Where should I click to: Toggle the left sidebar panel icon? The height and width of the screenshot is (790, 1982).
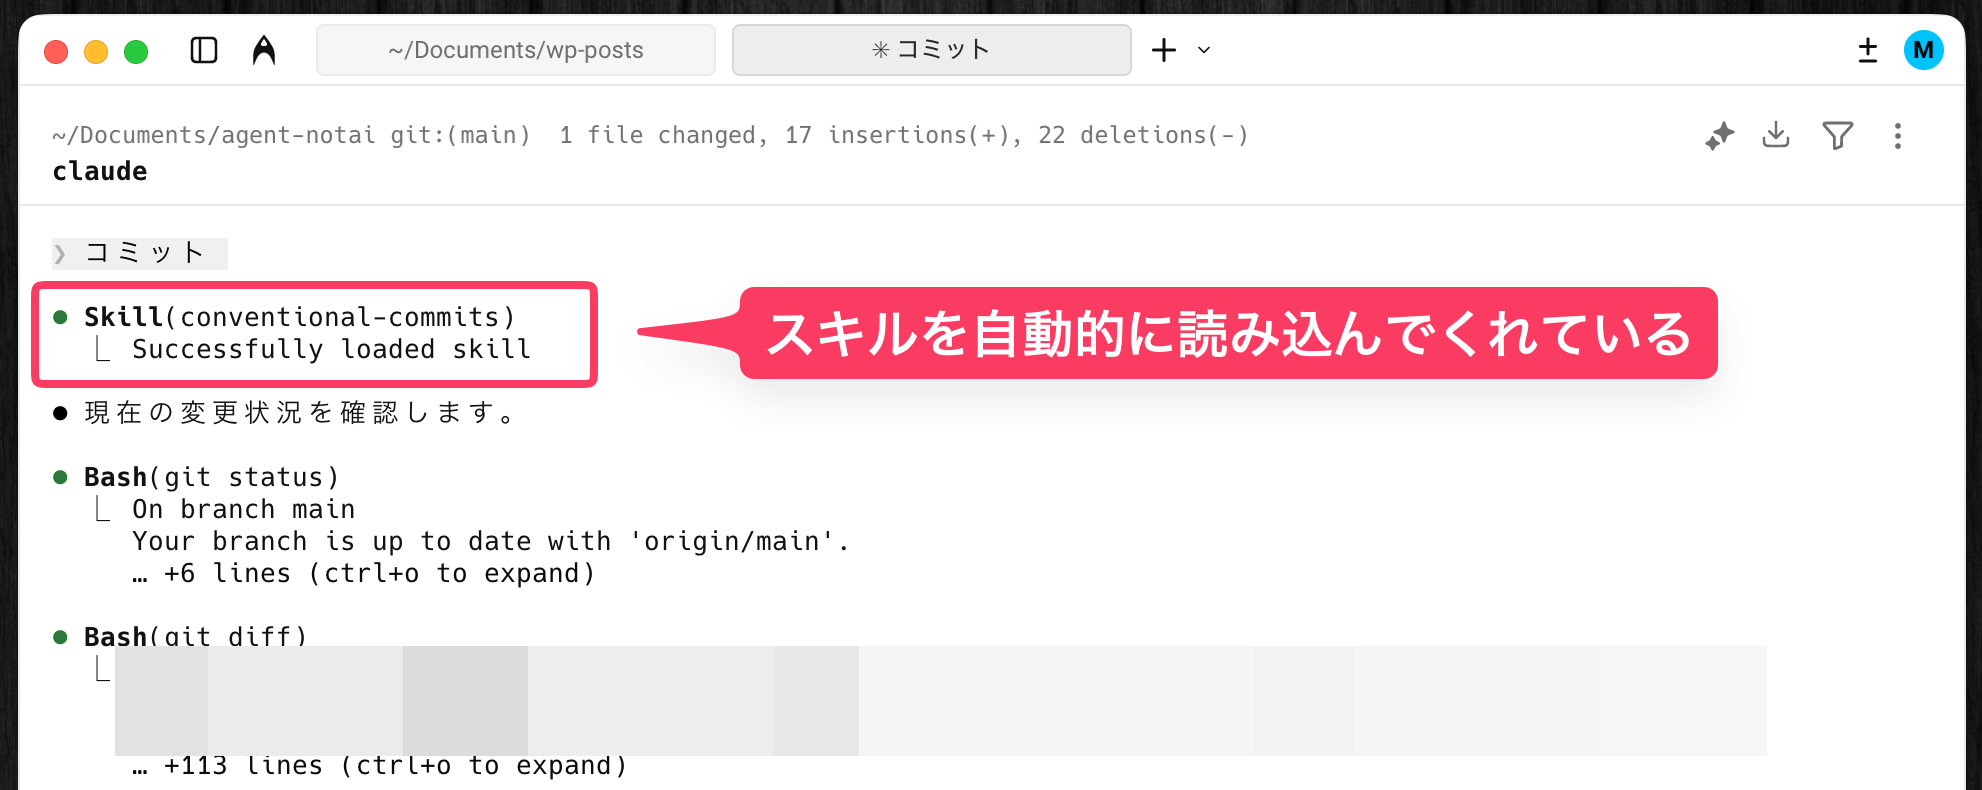tap(204, 50)
